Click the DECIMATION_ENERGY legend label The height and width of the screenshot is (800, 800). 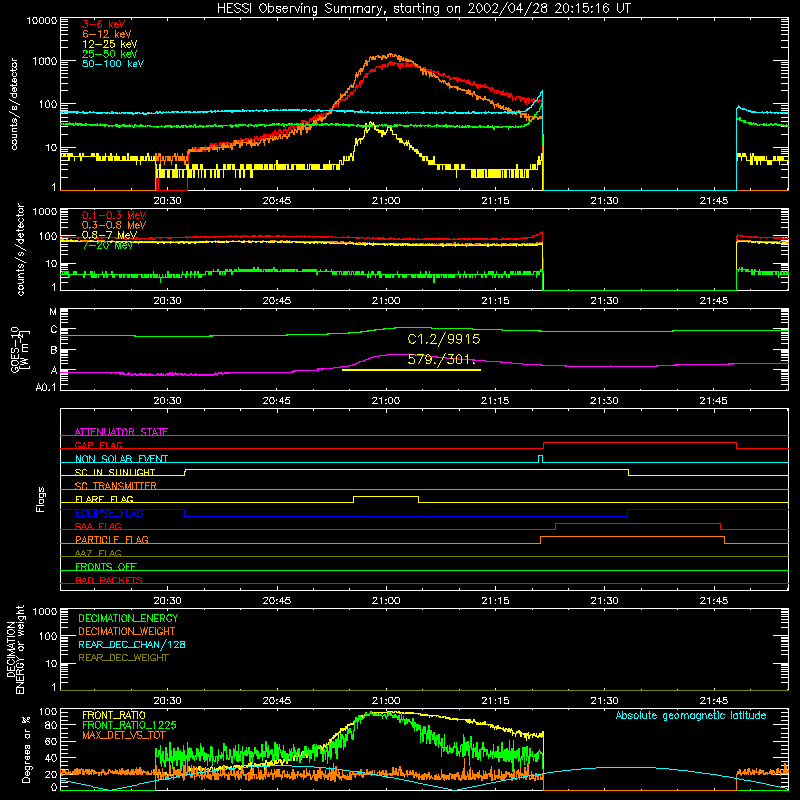pyautogui.click(x=128, y=618)
